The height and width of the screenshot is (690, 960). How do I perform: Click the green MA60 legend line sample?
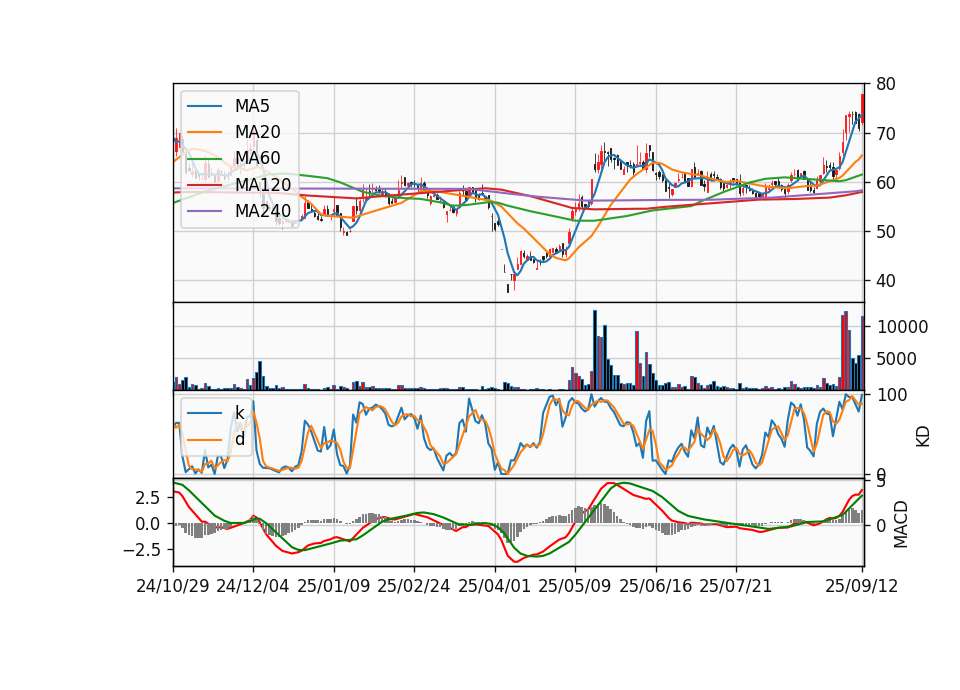pyautogui.click(x=204, y=159)
